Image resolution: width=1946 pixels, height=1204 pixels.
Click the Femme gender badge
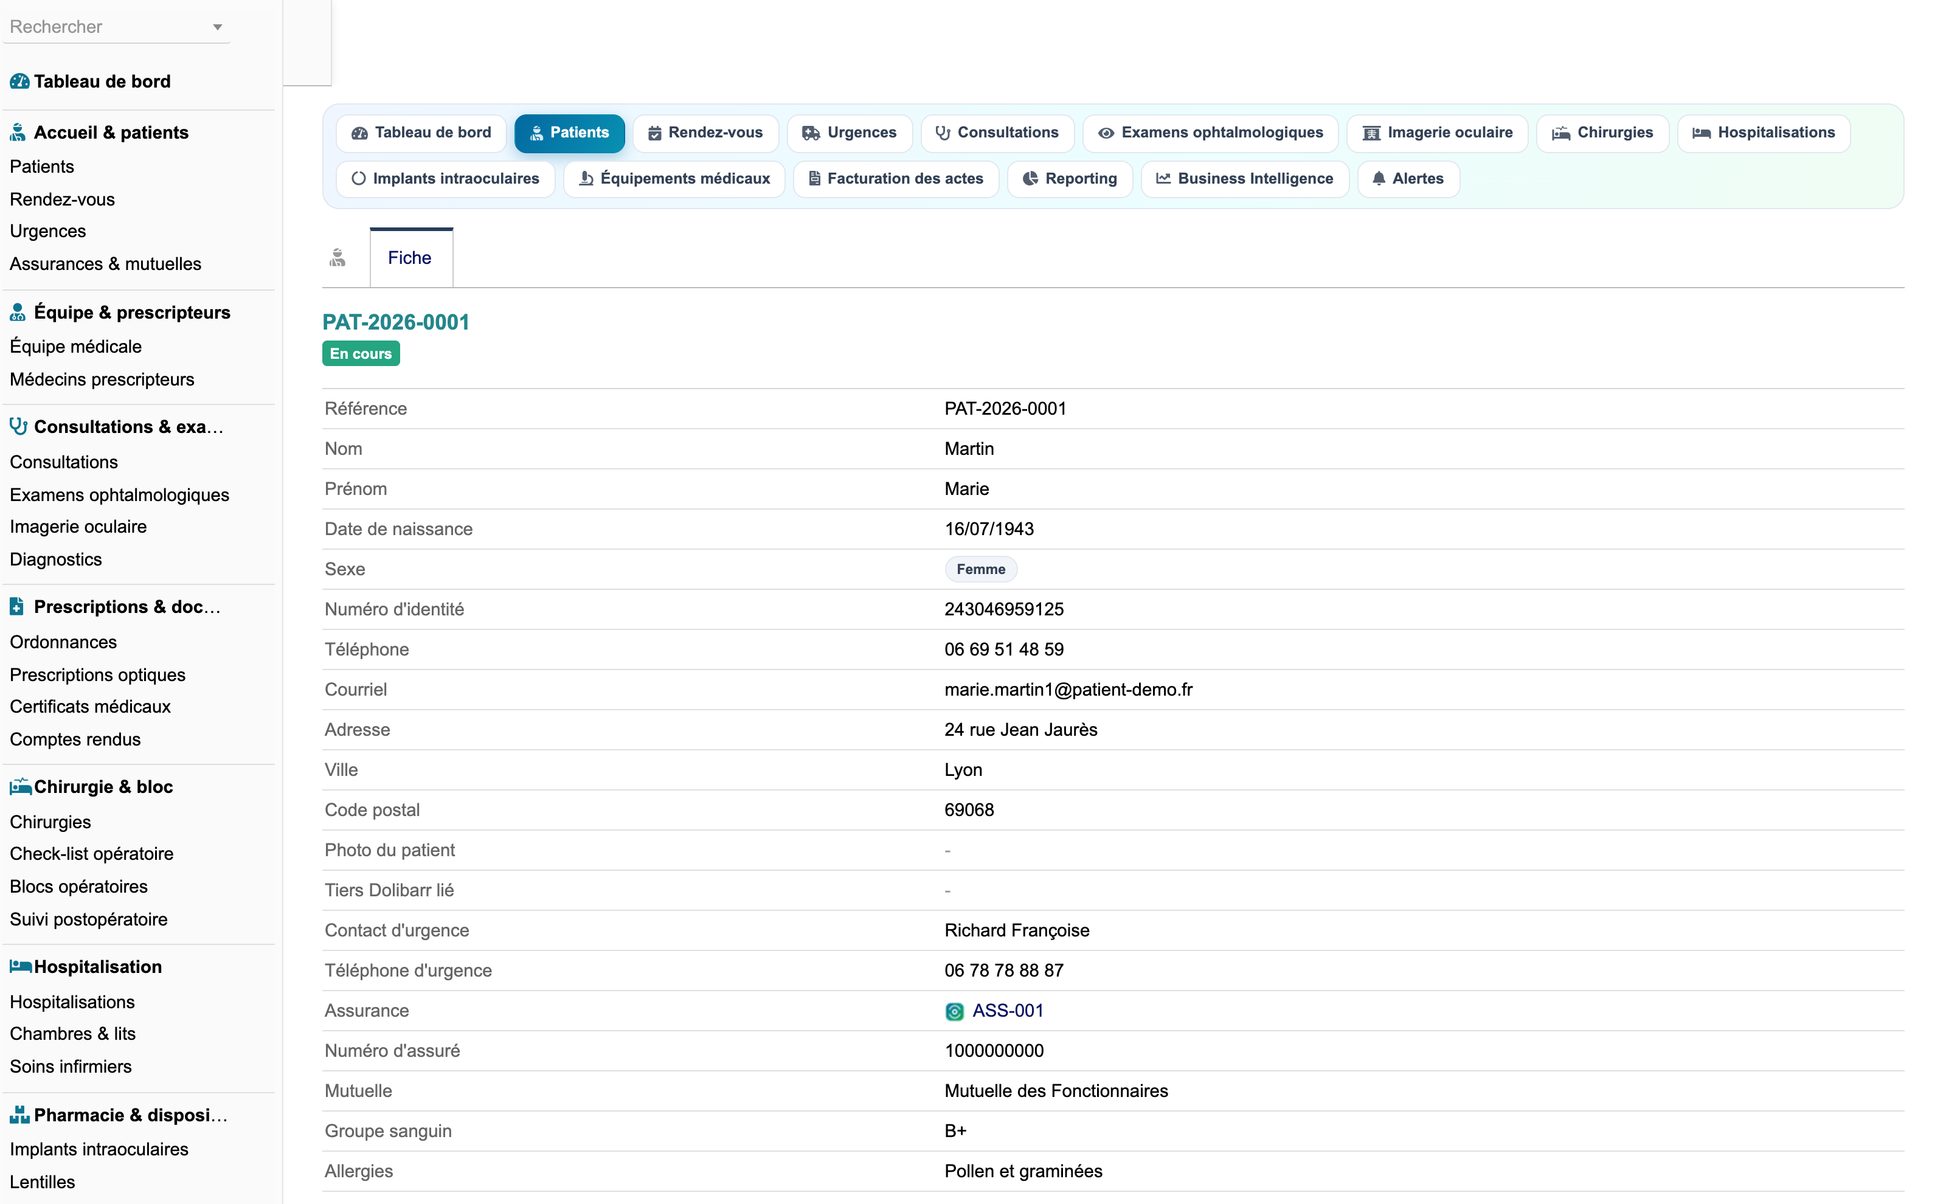click(x=981, y=569)
